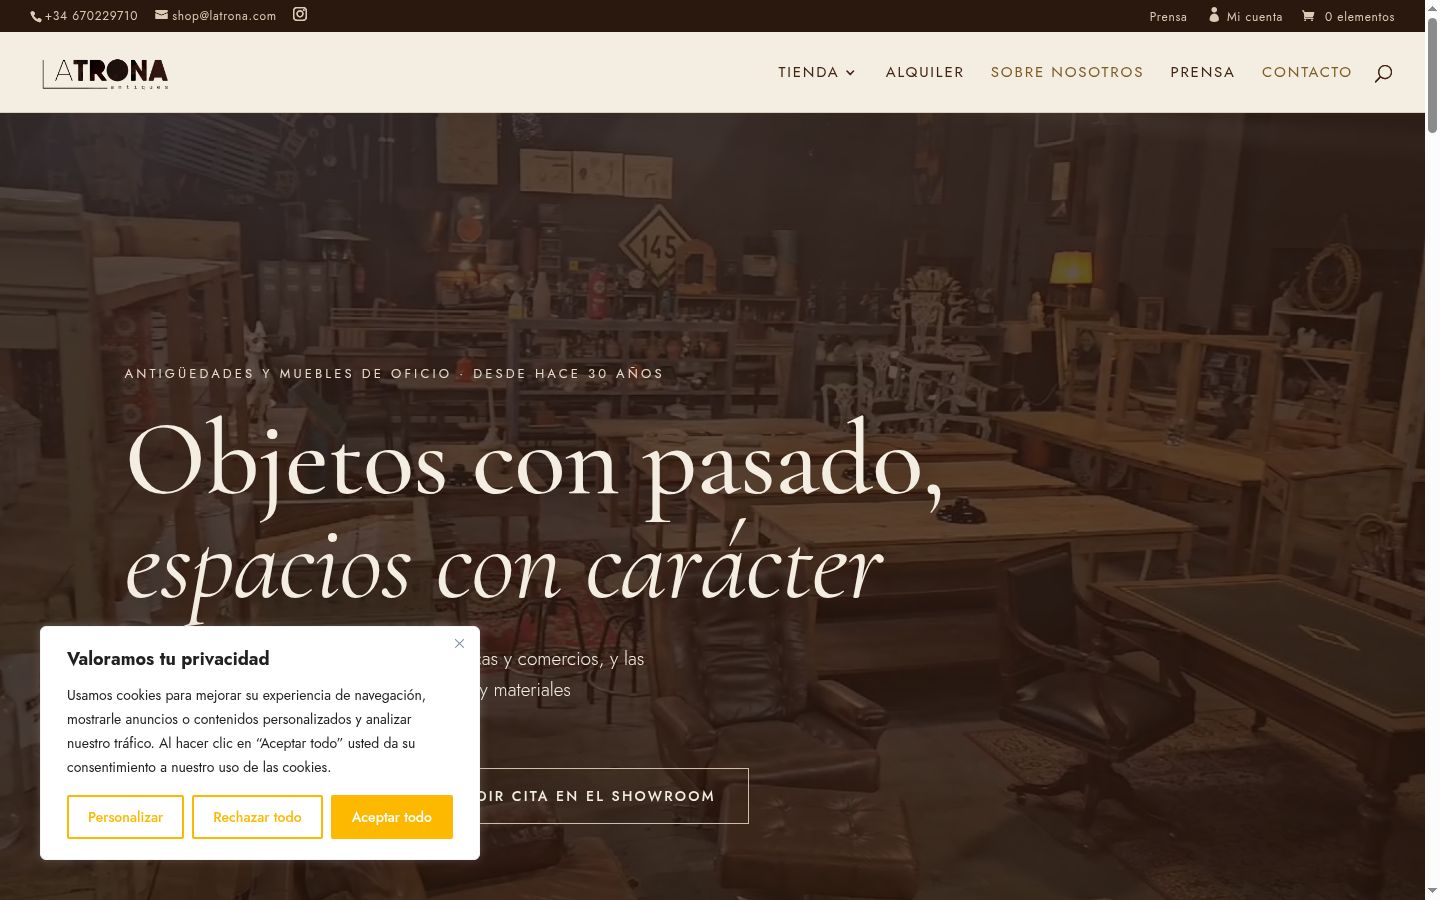Screen dimensions: 1440x900
Task: Open the Sobre Nosotros menu item
Action: click(x=1067, y=72)
